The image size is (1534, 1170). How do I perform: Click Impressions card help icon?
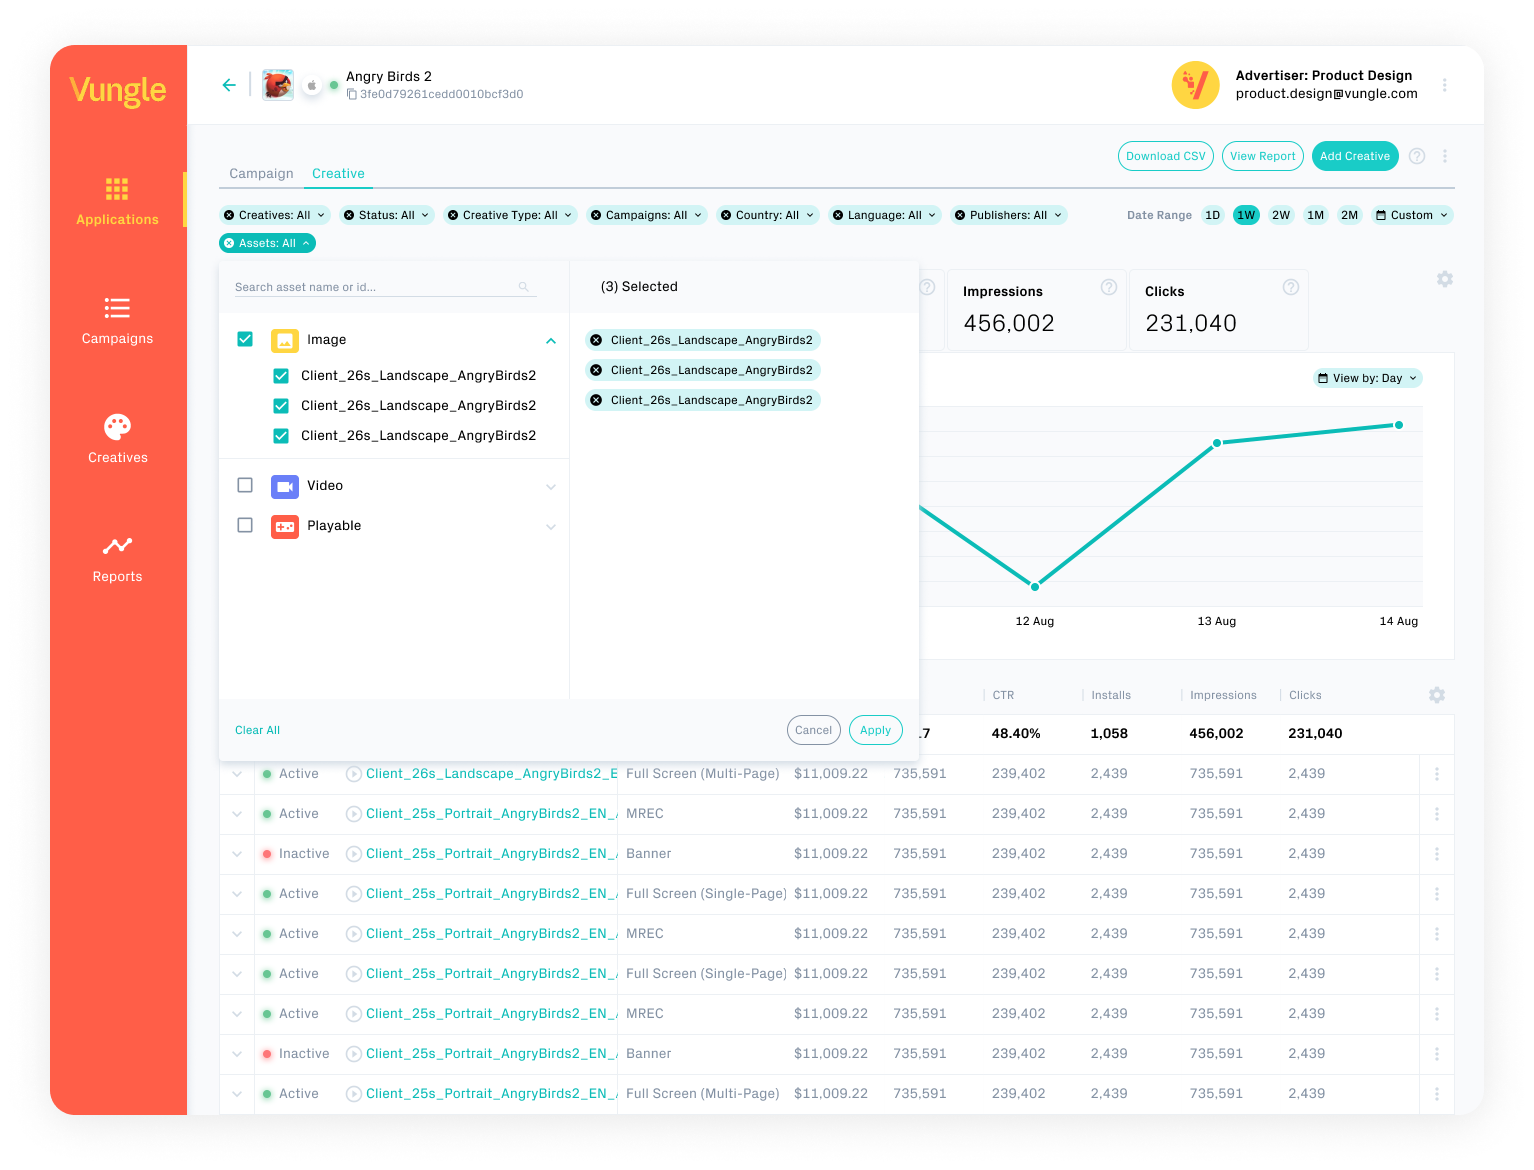point(1109,287)
